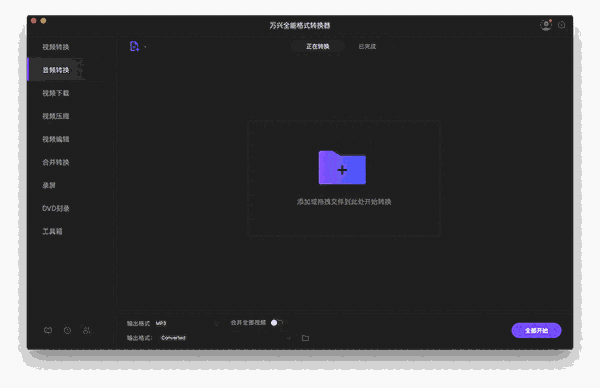The width and height of the screenshot is (600, 388).
Task: Expand the add file dropdown arrow
Action: pyautogui.click(x=145, y=47)
